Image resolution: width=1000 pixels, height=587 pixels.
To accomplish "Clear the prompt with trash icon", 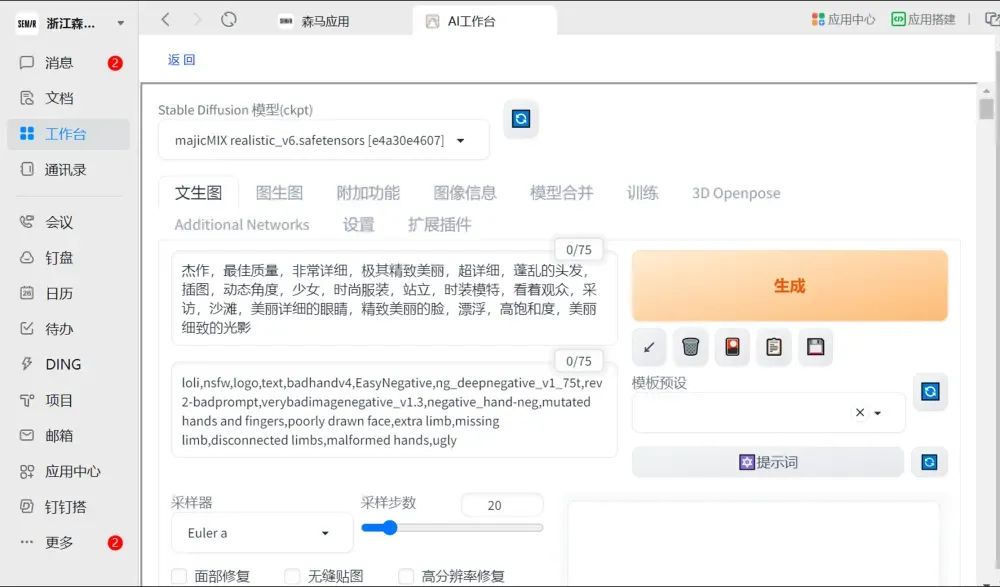I will tap(691, 347).
